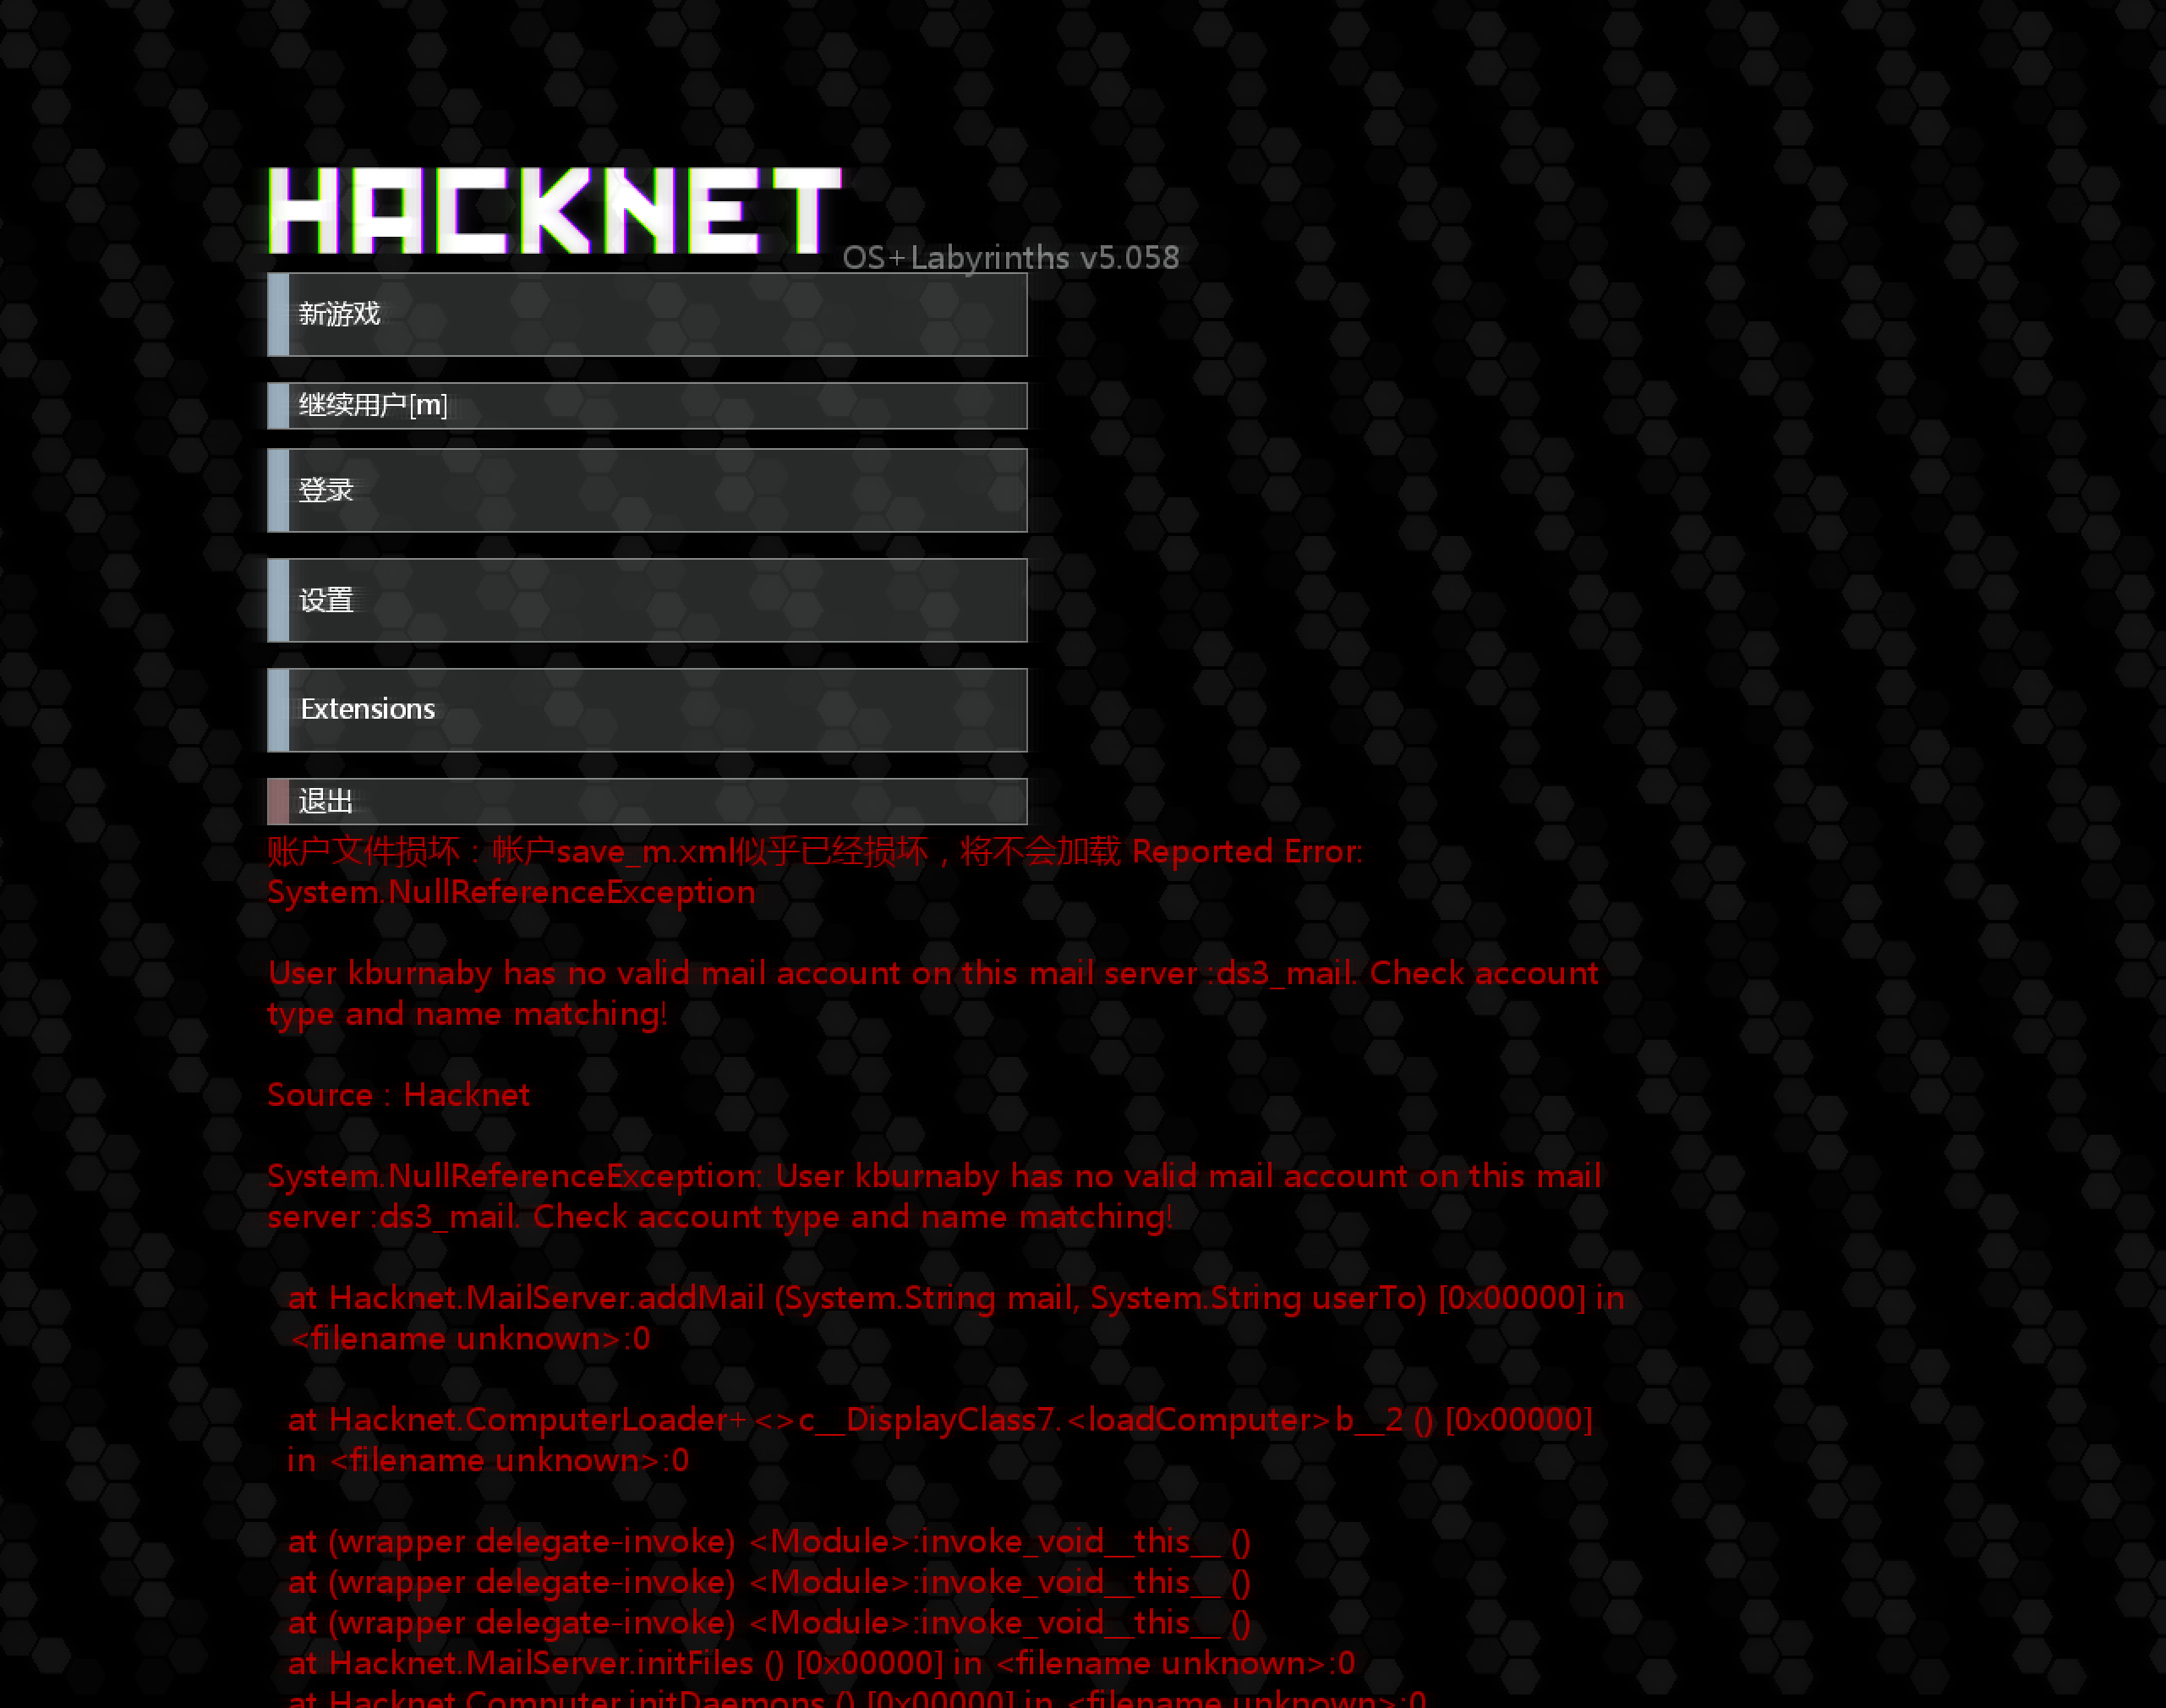This screenshot has height=1708, width=2166.
Task: Click the Hacknet.ComputerLoader stack trace line
Action: 940,1440
